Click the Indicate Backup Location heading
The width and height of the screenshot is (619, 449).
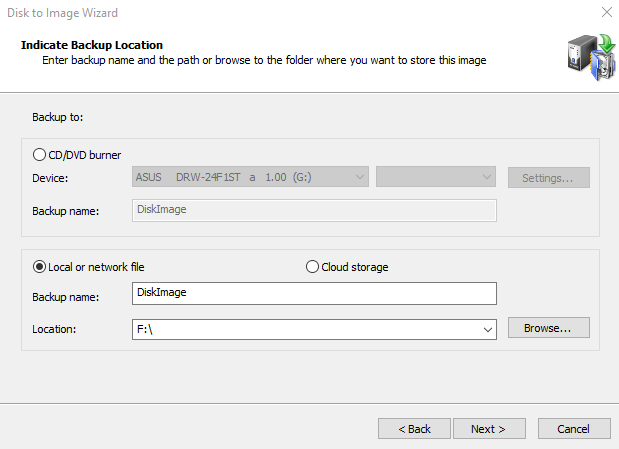(x=92, y=45)
